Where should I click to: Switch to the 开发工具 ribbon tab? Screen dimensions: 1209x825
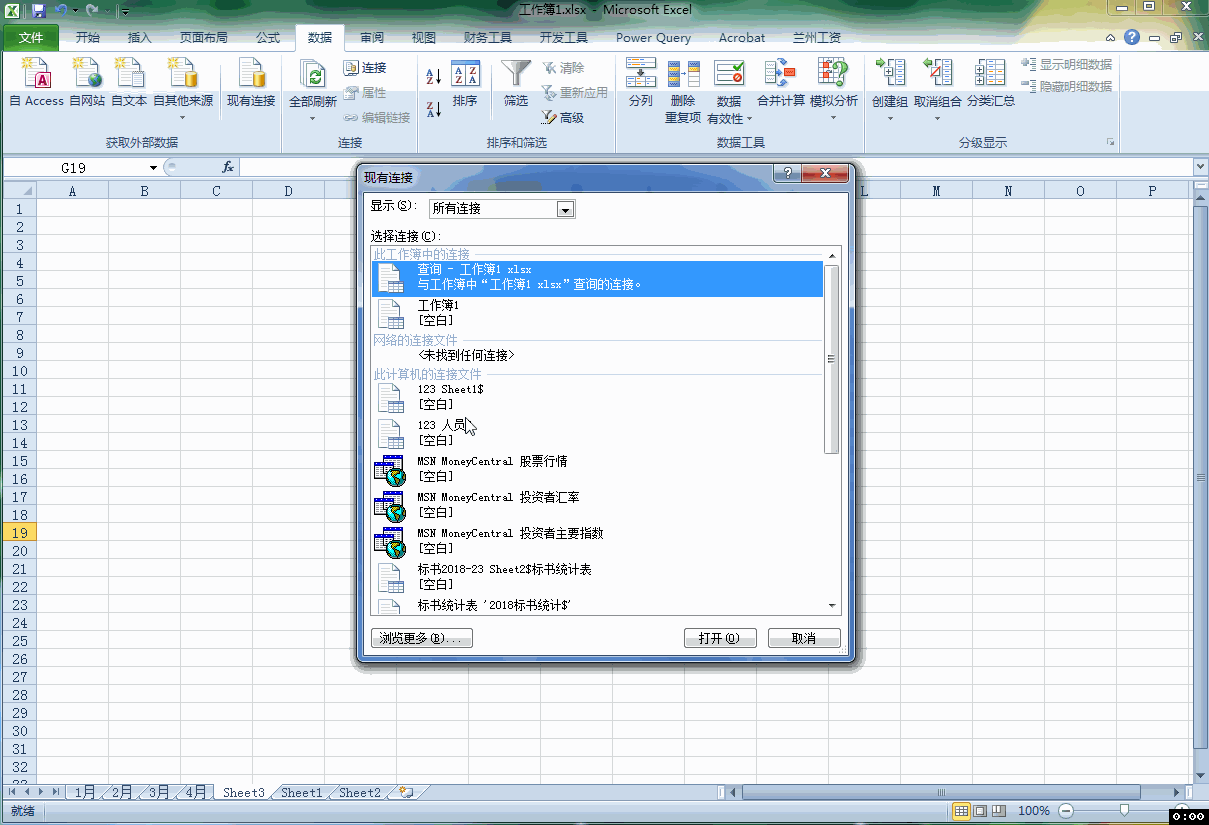564,38
